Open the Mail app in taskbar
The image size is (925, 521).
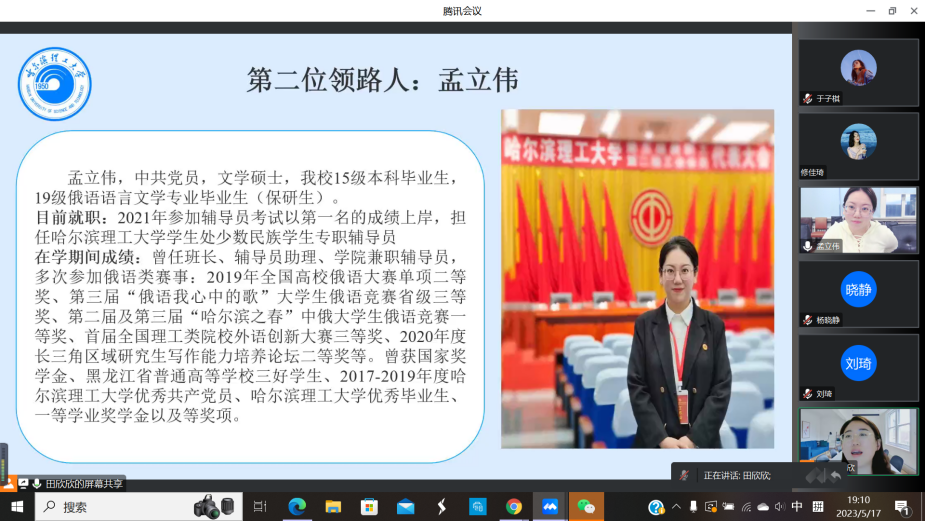tap(405, 507)
